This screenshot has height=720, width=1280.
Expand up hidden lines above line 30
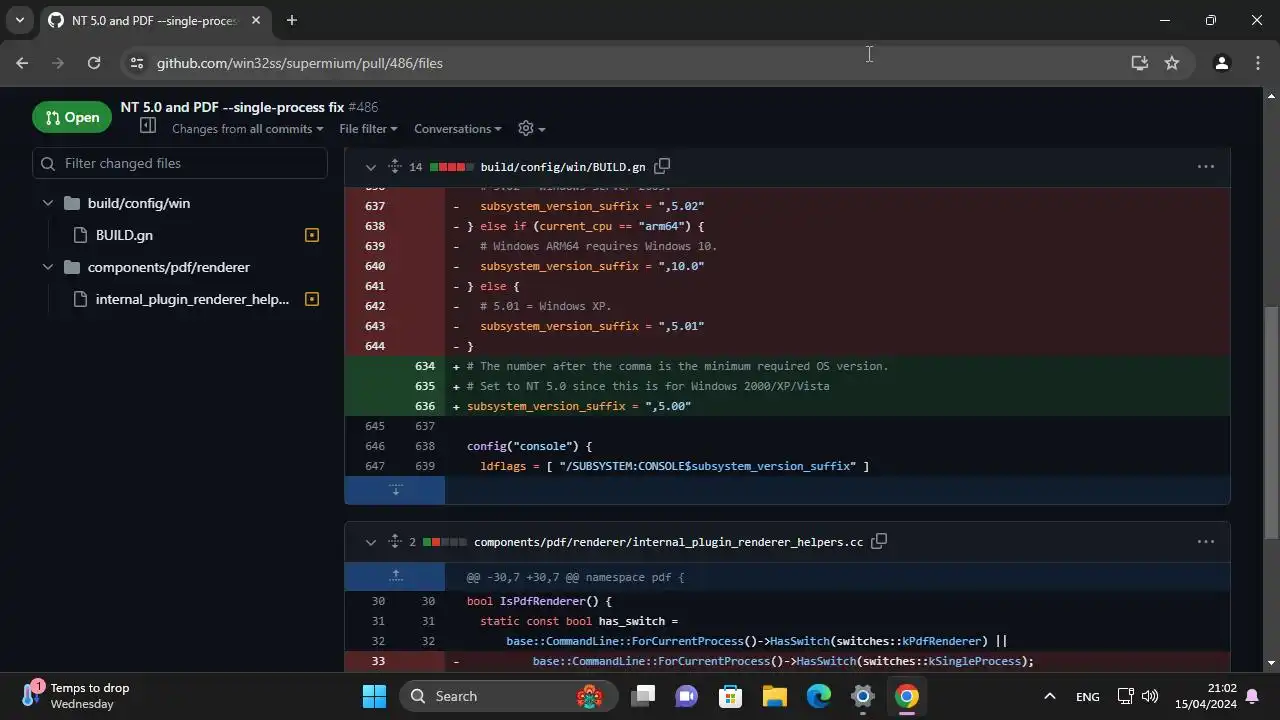pyautogui.click(x=395, y=577)
